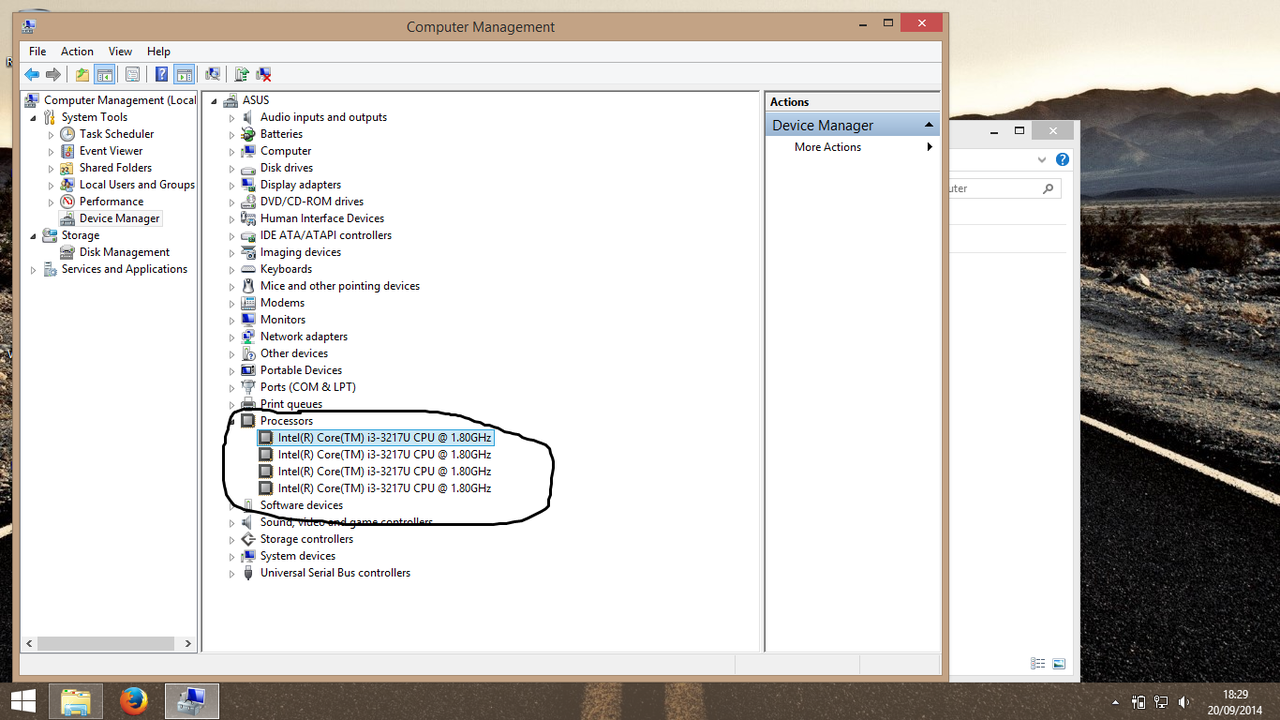Click Storage controllers category icon
Viewport: 1280px width, 720px height.
tap(248, 539)
